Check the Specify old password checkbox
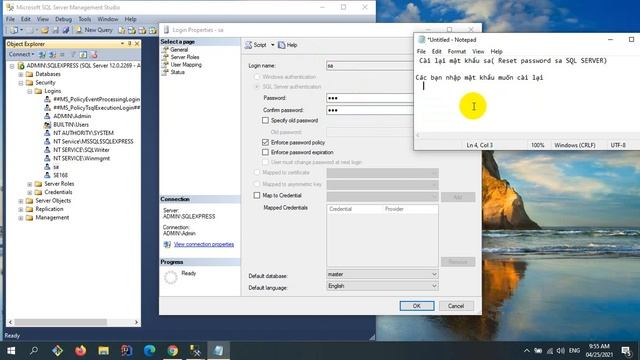The height and width of the screenshot is (360, 640). [265, 121]
